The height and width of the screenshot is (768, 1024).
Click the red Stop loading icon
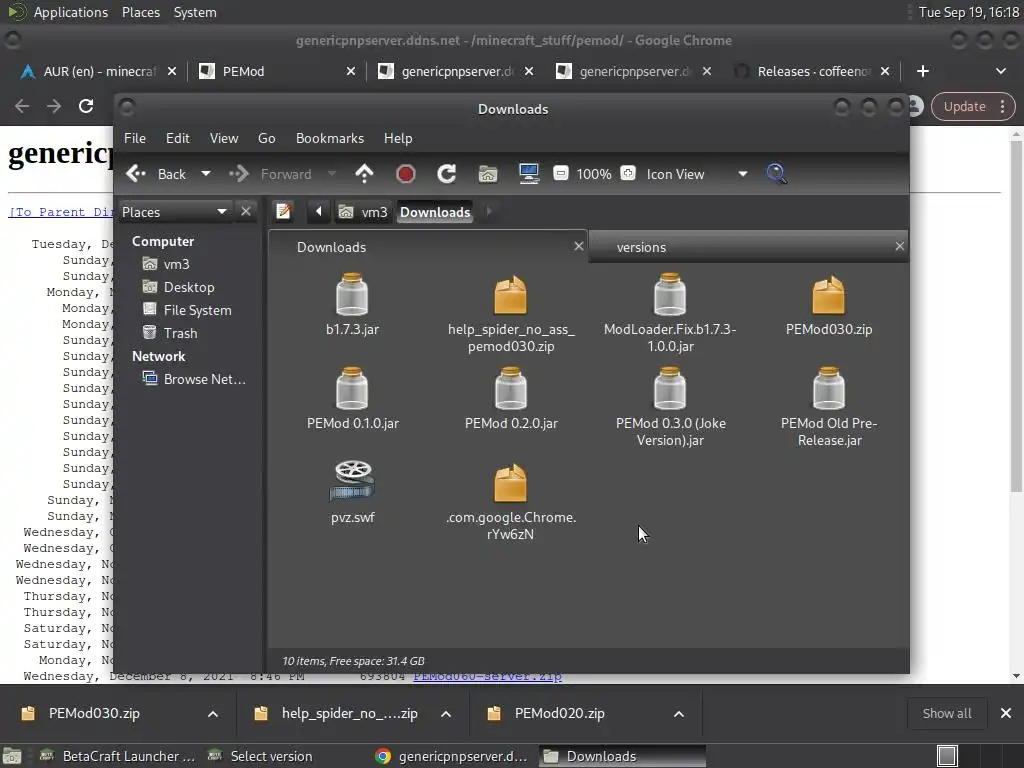(x=406, y=174)
